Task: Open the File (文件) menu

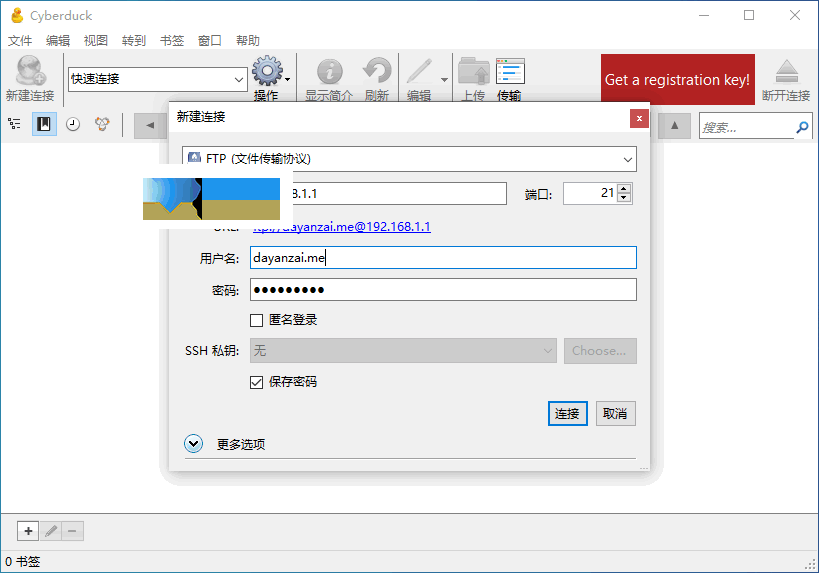Action: pos(20,41)
